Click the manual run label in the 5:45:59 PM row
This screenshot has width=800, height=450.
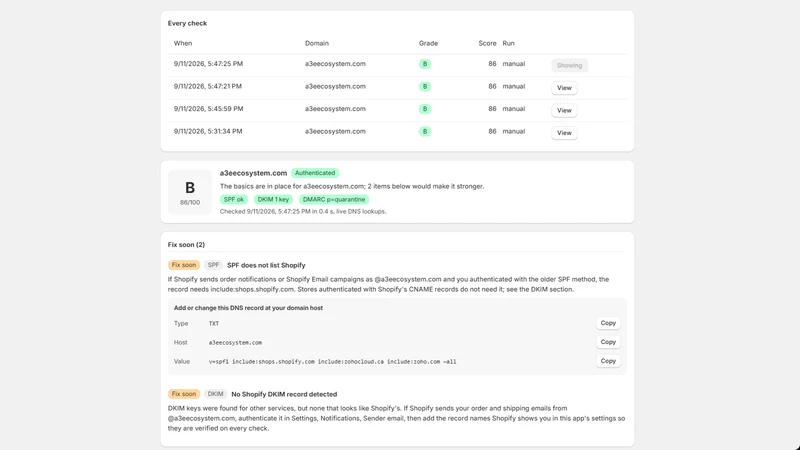click(514, 109)
